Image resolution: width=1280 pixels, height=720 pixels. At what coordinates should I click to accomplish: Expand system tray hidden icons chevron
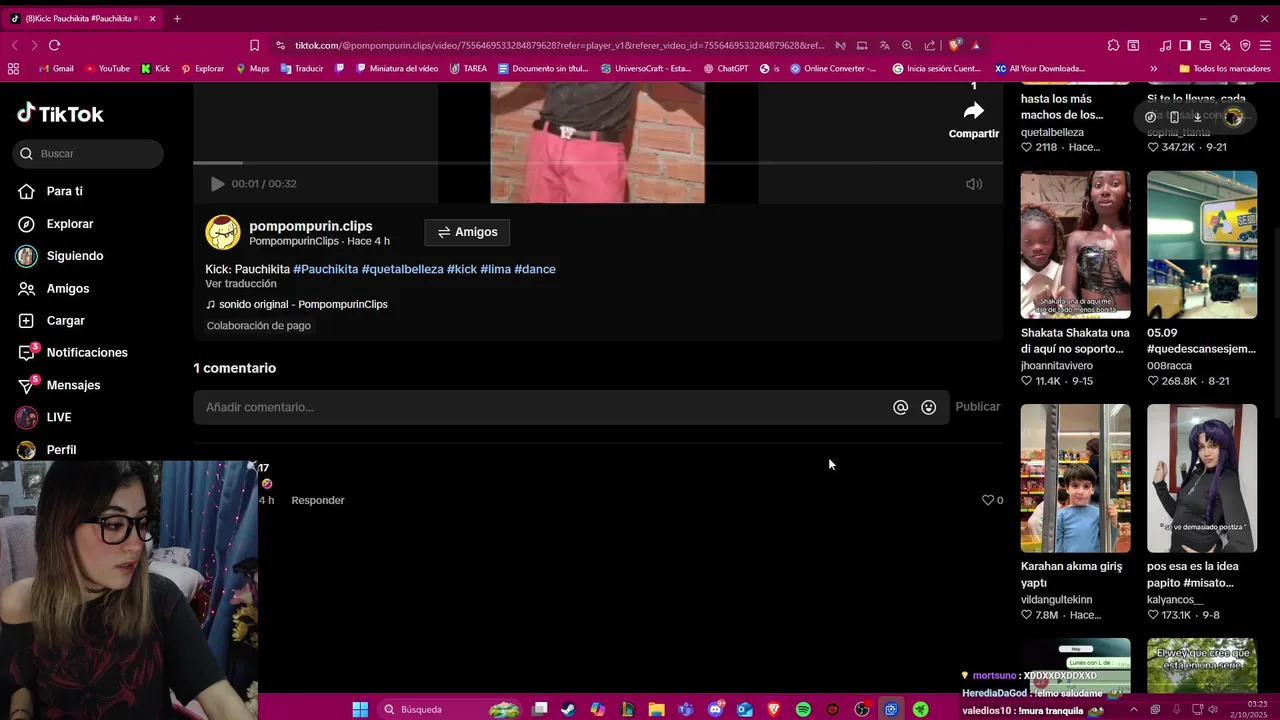[x=1133, y=709]
